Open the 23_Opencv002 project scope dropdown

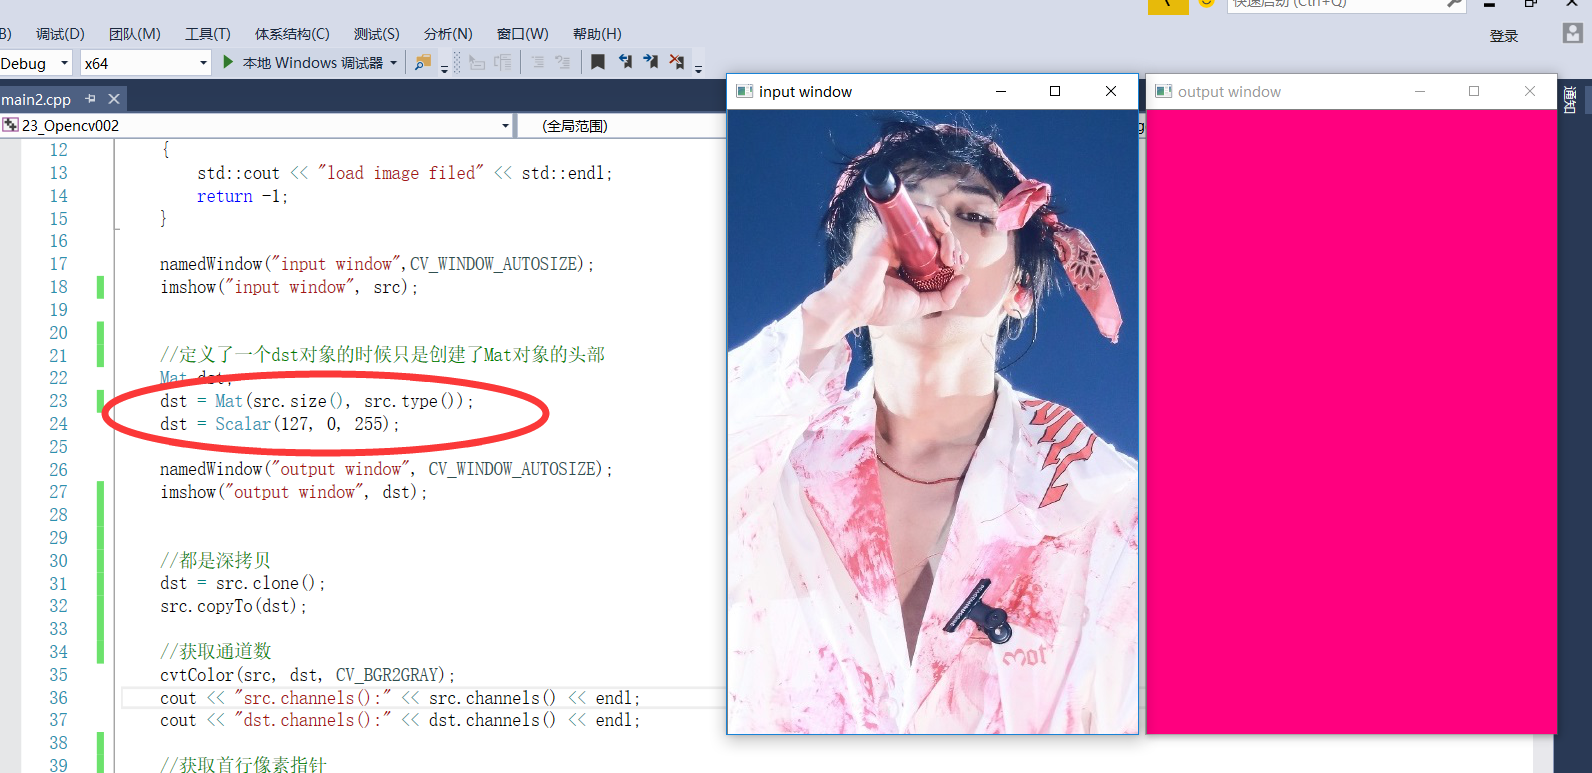(505, 126)
